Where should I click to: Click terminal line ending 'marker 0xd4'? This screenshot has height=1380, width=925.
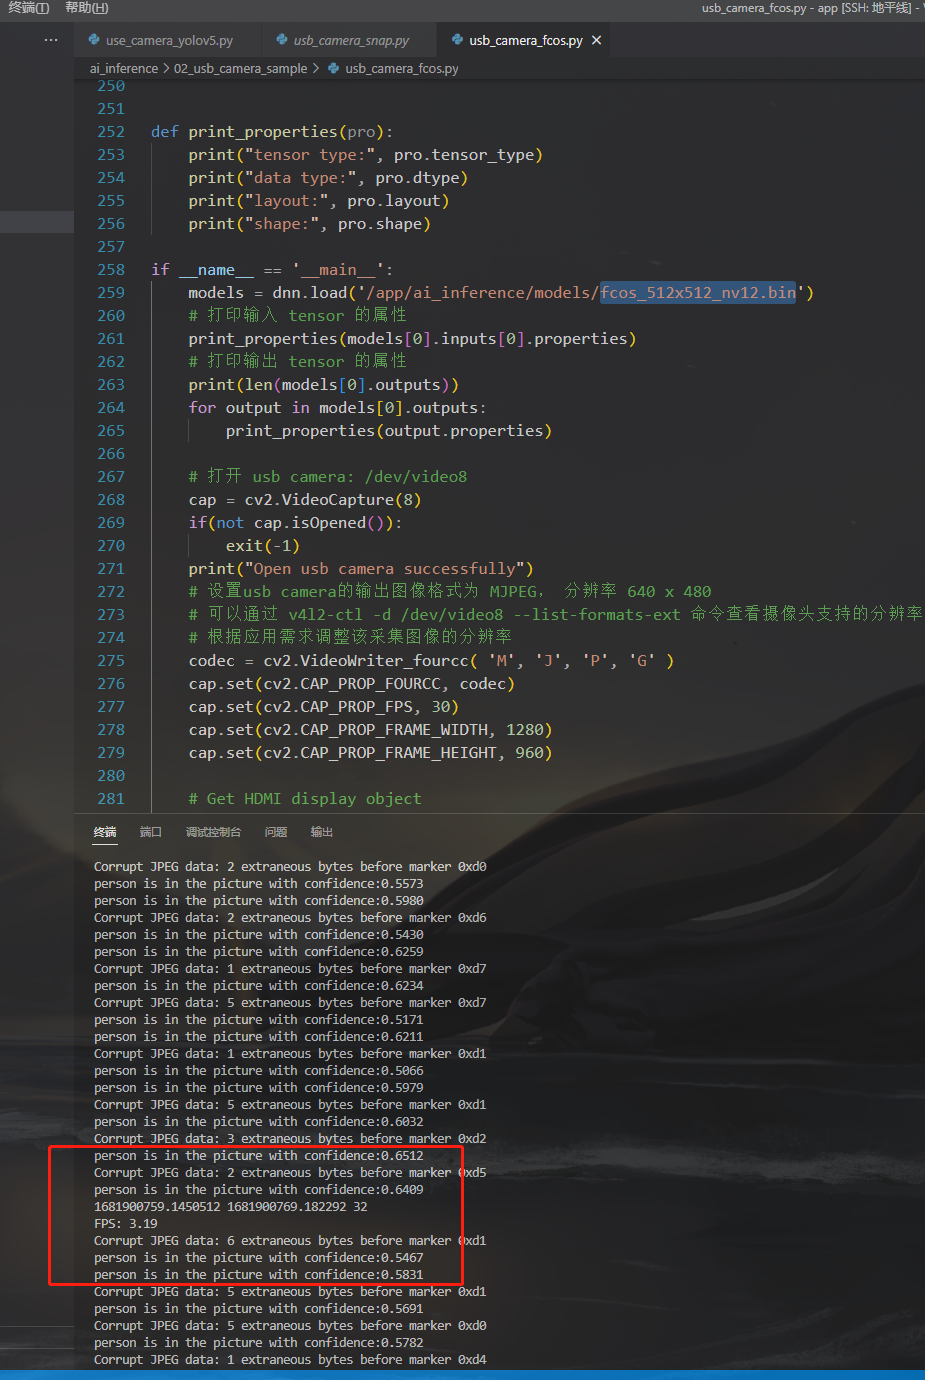coord(290,1360)
